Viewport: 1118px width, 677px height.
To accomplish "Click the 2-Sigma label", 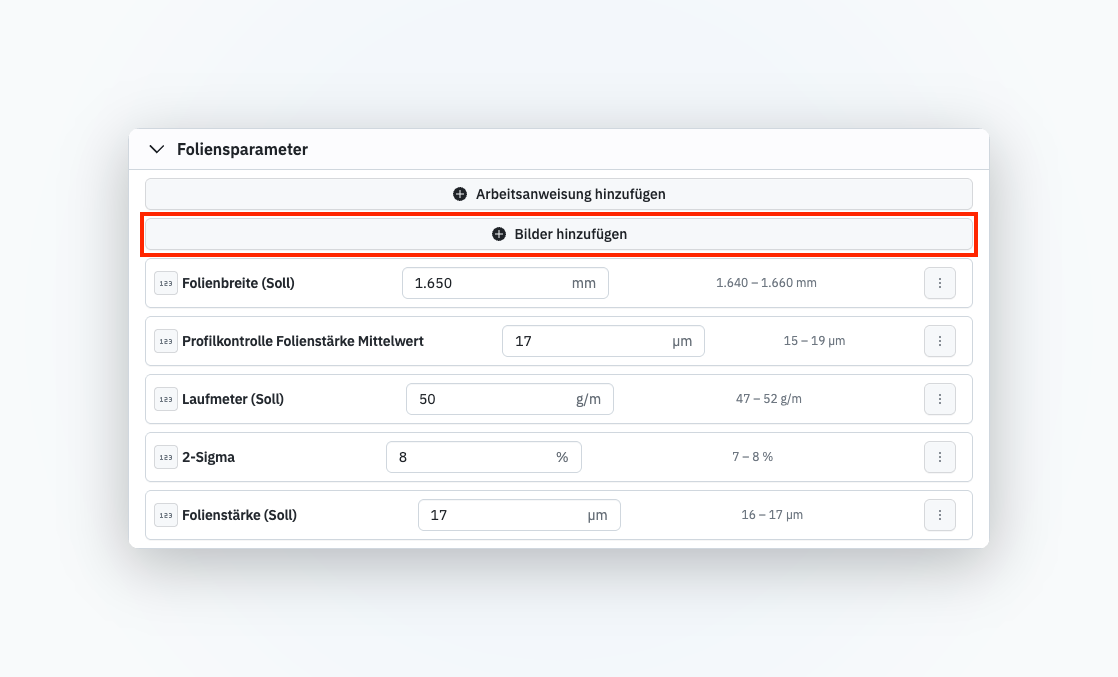I will (208, 457).
